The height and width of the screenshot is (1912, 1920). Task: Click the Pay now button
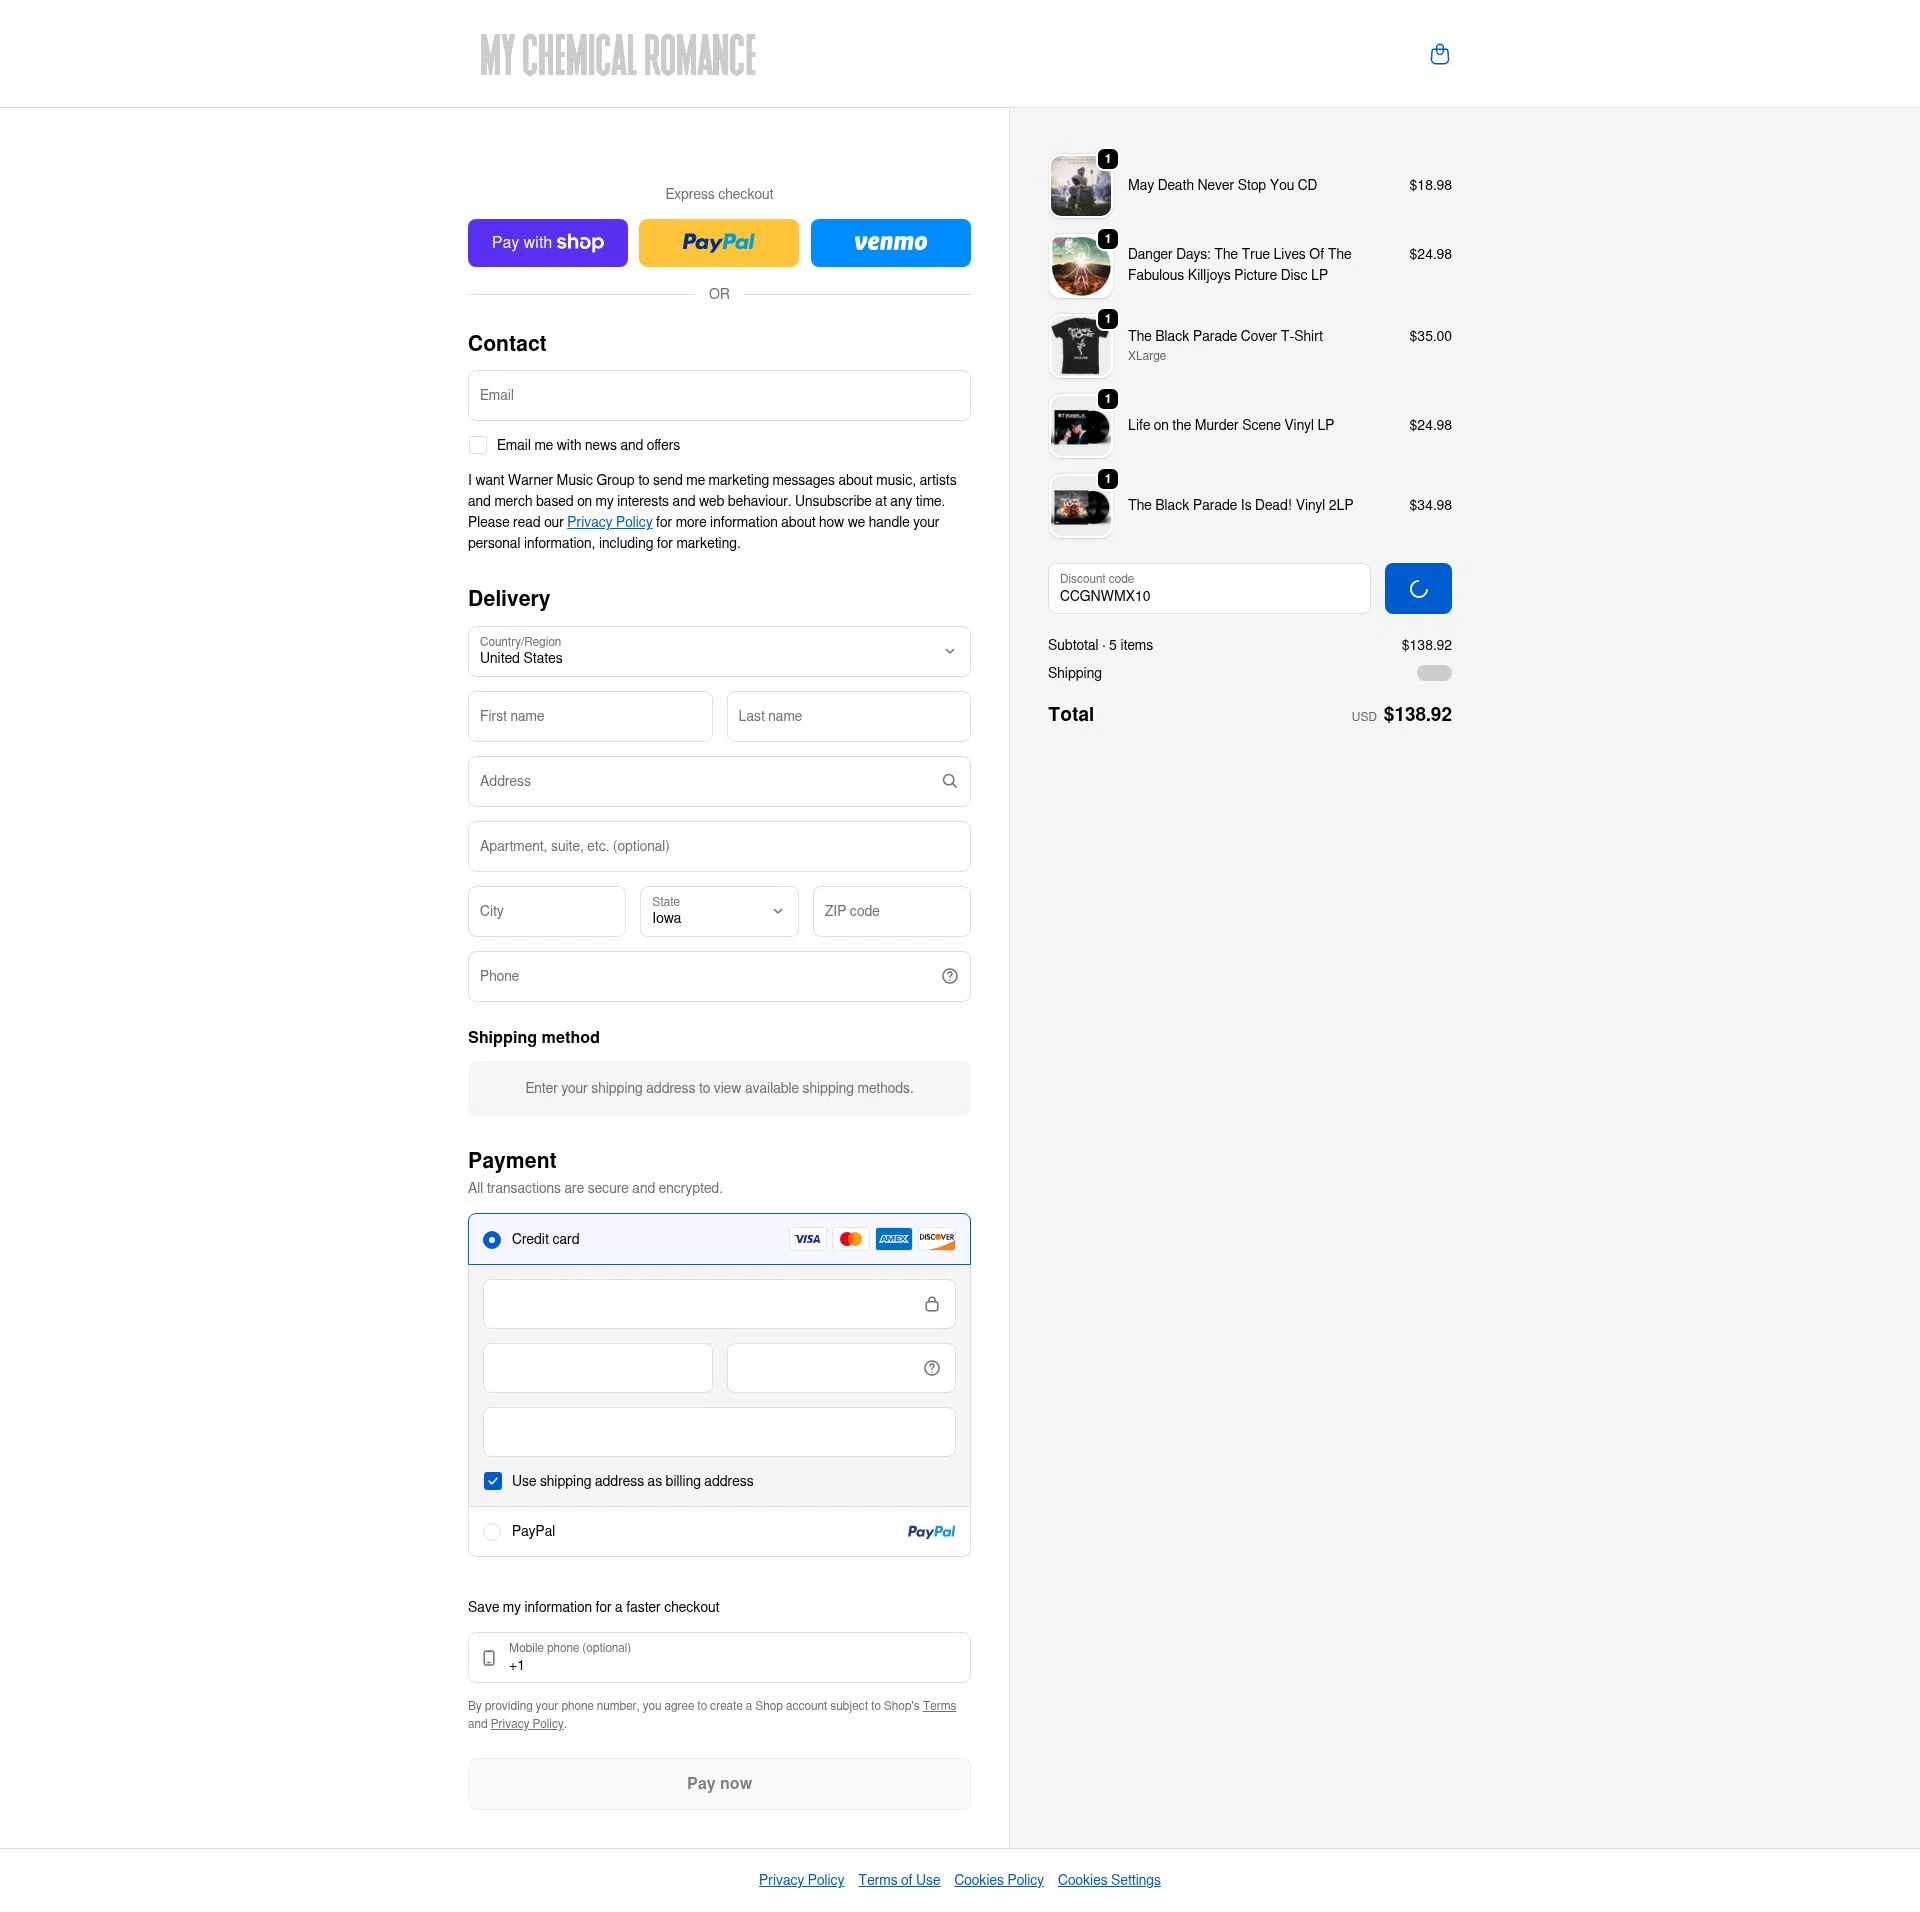(x=718, y=1783)
